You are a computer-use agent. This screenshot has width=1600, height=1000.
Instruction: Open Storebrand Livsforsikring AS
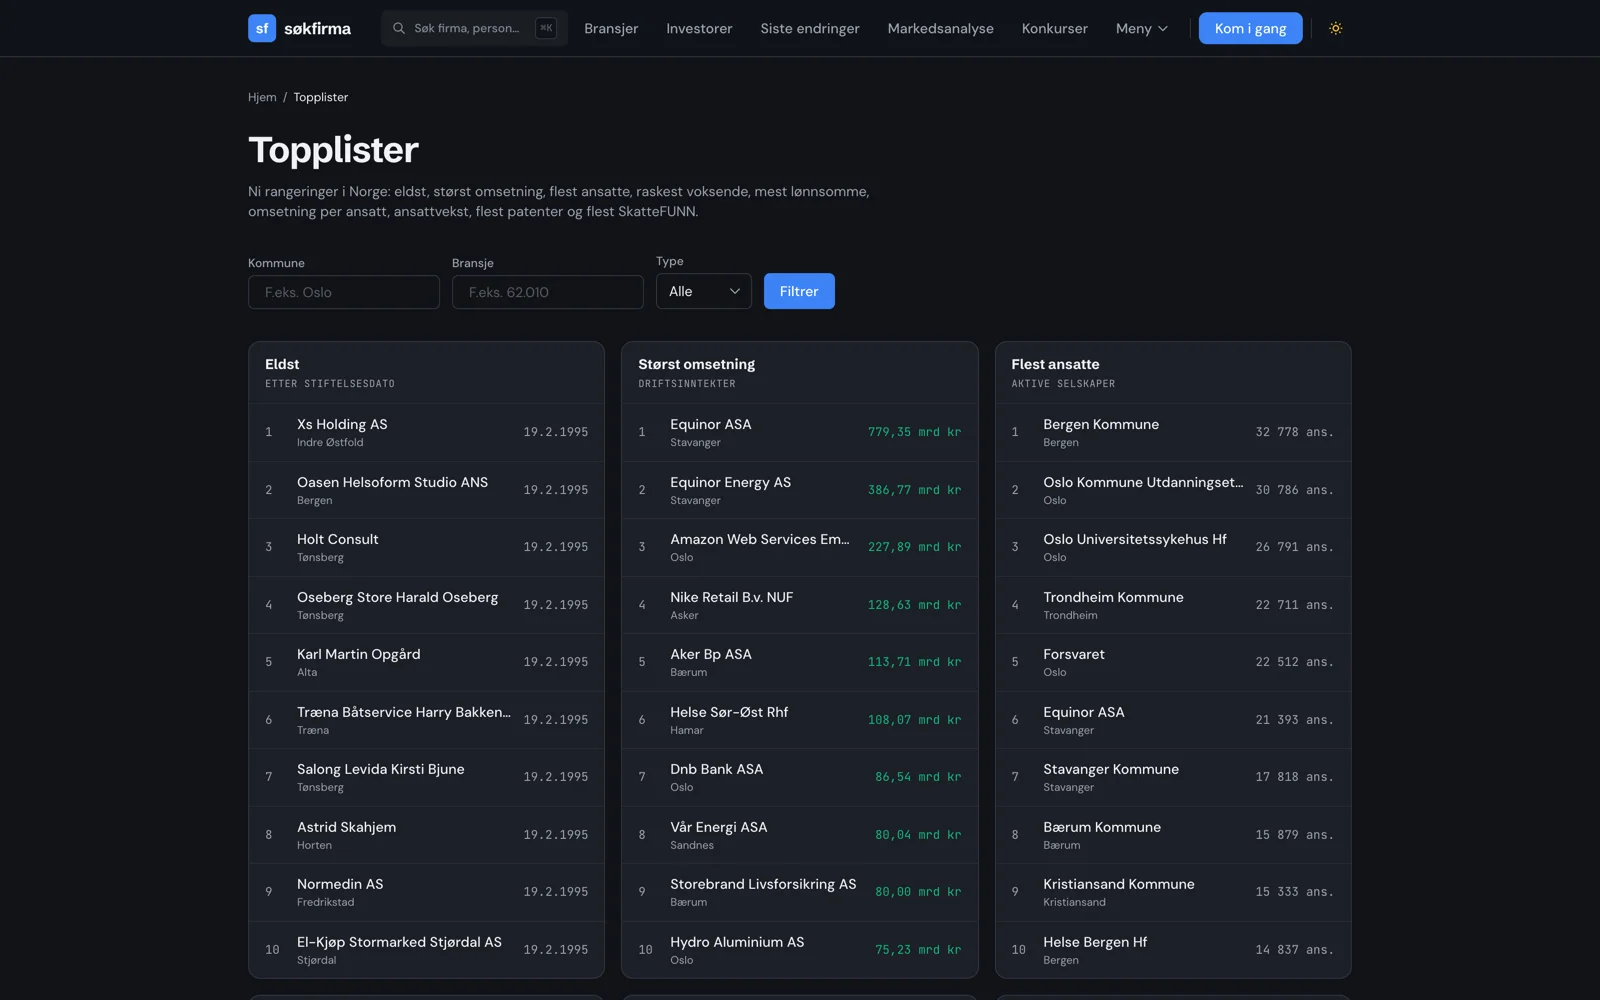tap(800, 892)
